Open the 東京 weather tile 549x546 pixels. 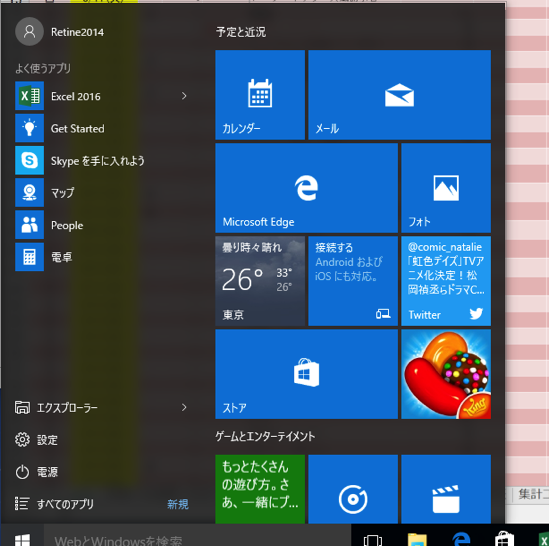260,281
